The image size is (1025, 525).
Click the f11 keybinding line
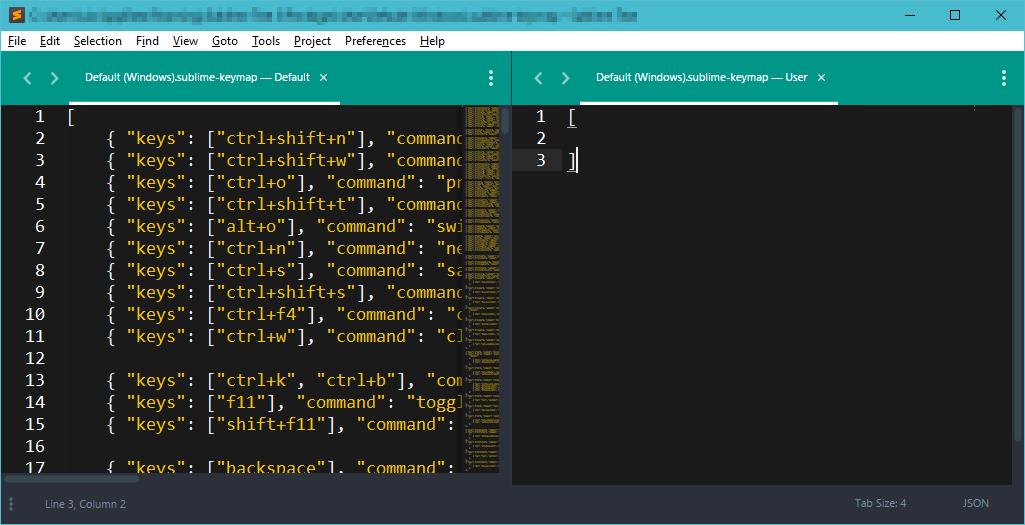[x=285, y=402]
